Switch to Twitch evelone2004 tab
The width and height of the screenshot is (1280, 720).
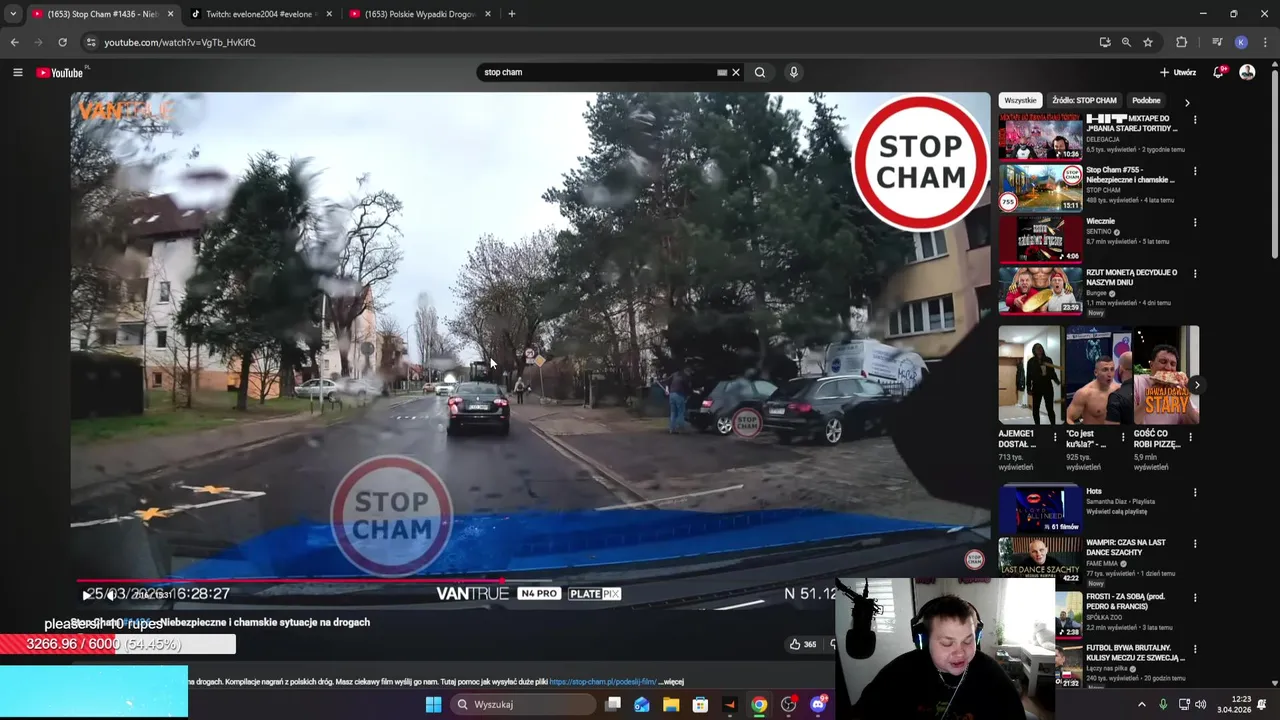click(261, 14)
